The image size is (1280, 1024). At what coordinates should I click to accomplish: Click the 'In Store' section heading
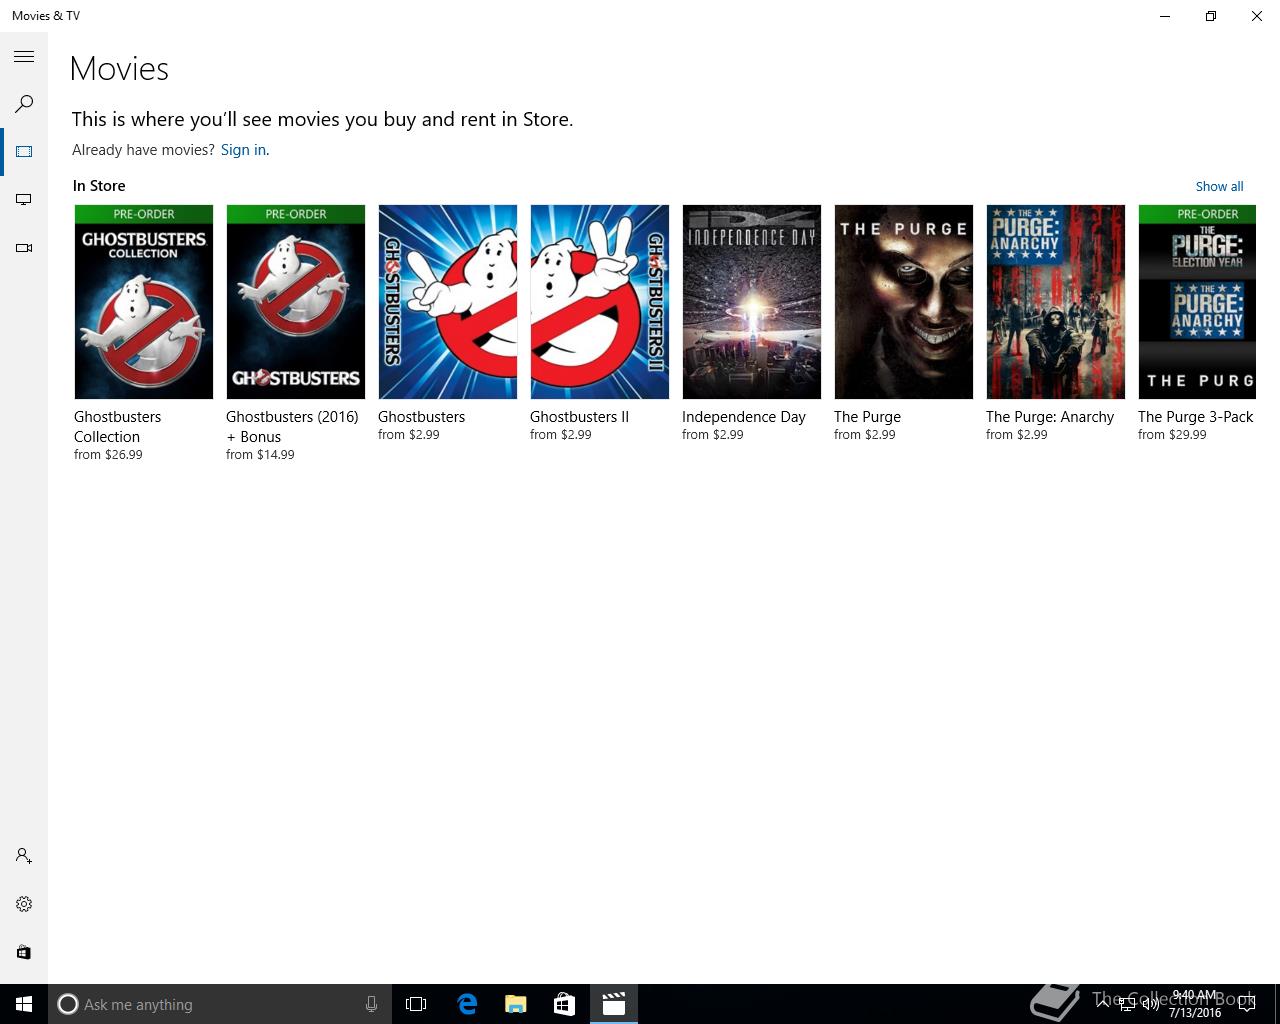[99, 186]
